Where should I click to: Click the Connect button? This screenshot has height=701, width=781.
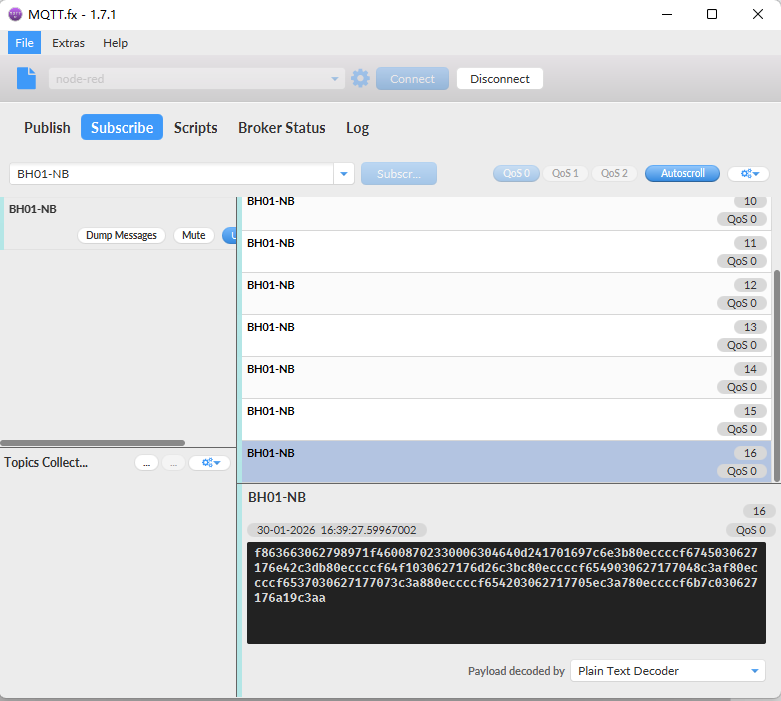tap(412, 79)
